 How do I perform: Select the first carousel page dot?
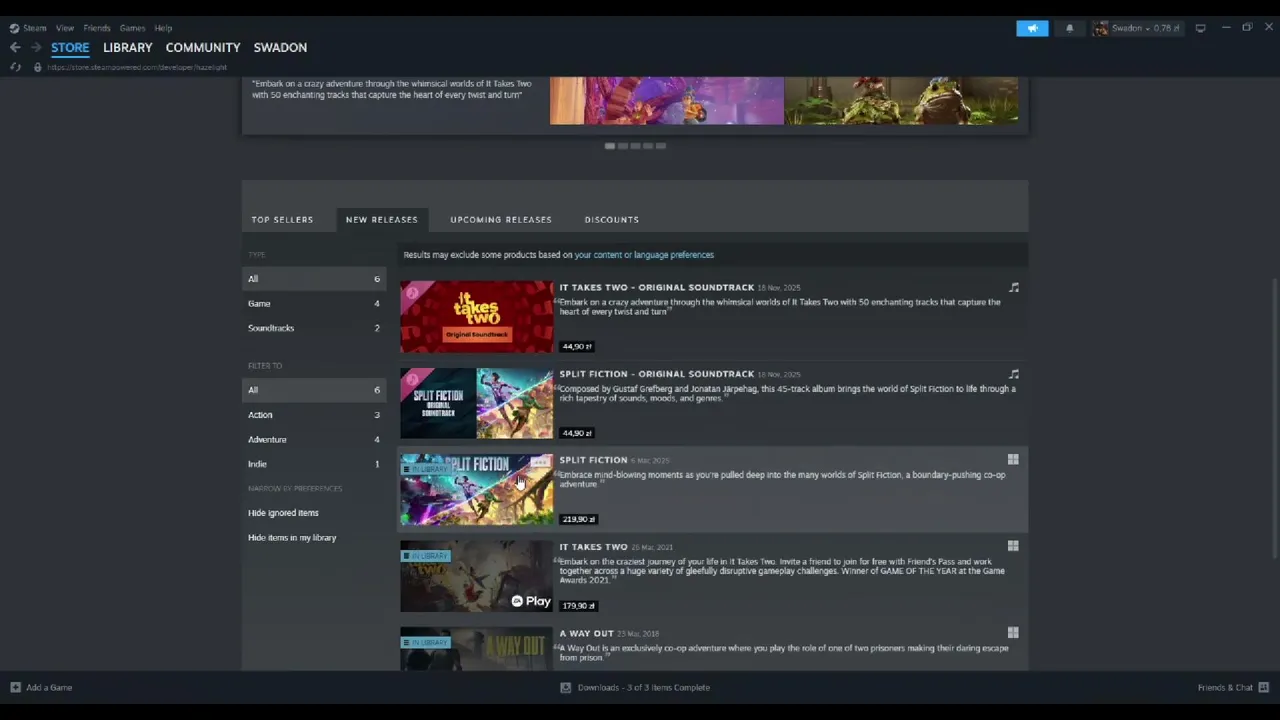[610, 146]
